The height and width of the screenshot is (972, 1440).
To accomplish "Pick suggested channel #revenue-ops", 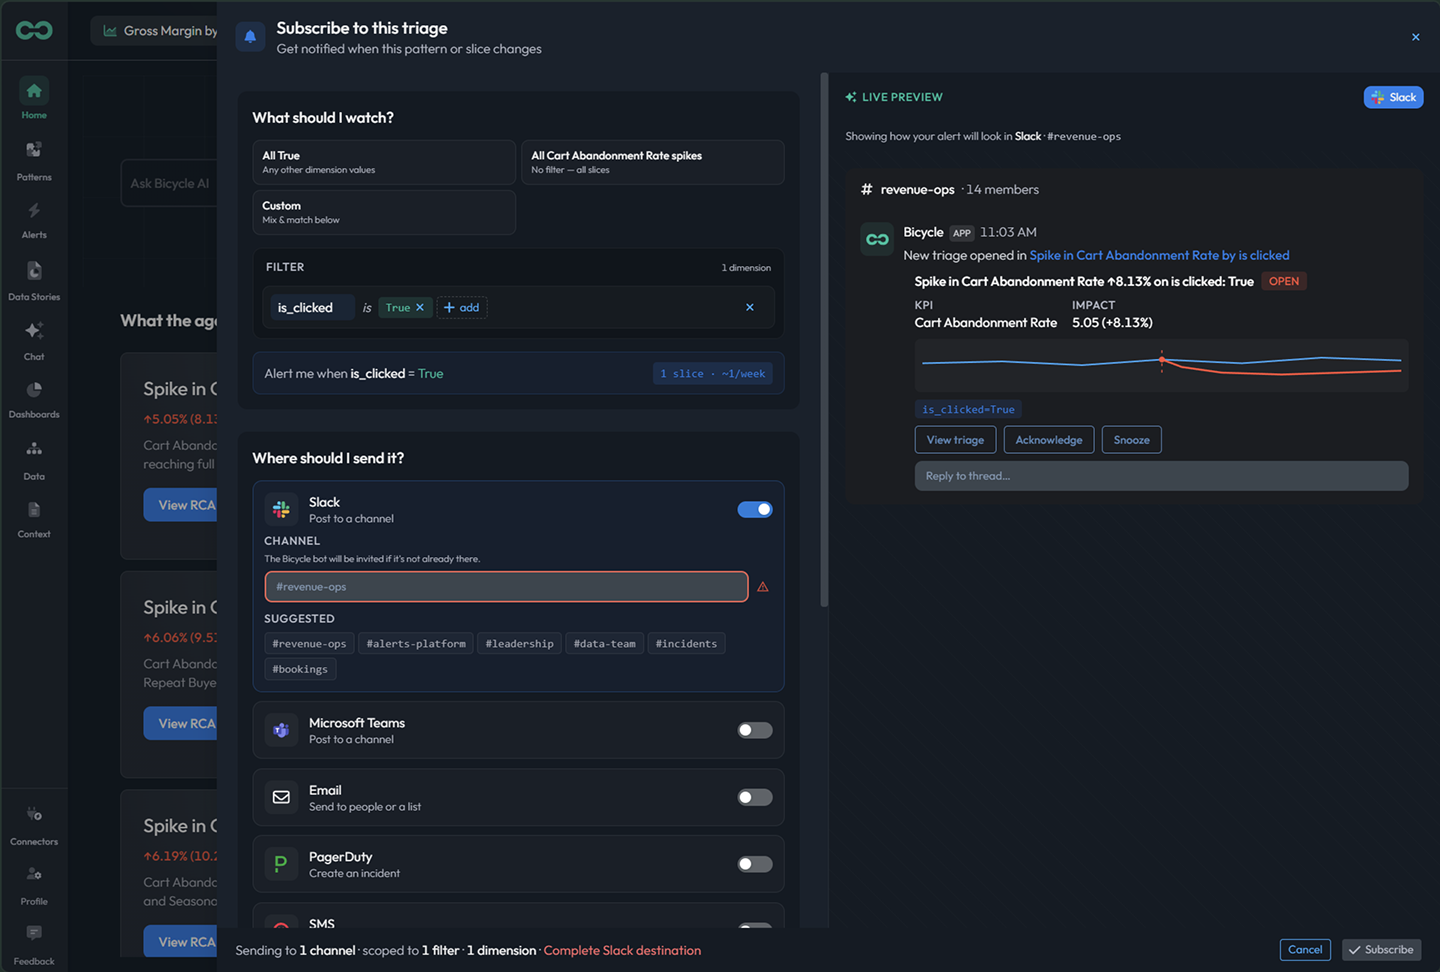I will point(309,644).
